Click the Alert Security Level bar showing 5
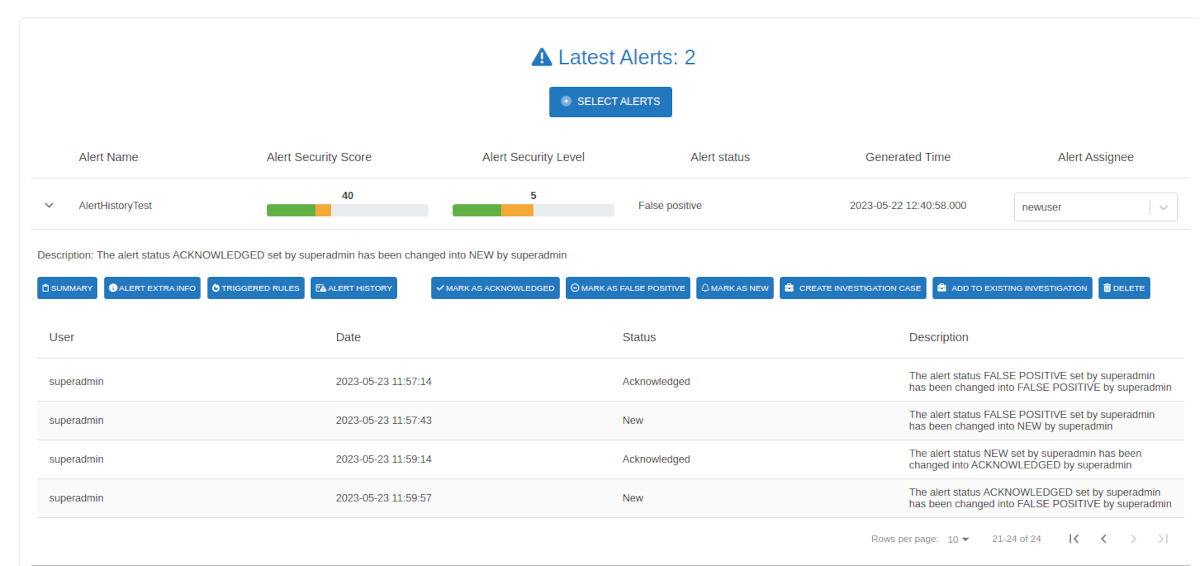Viewport: 1200px width, 566px height. coord(533,210)
